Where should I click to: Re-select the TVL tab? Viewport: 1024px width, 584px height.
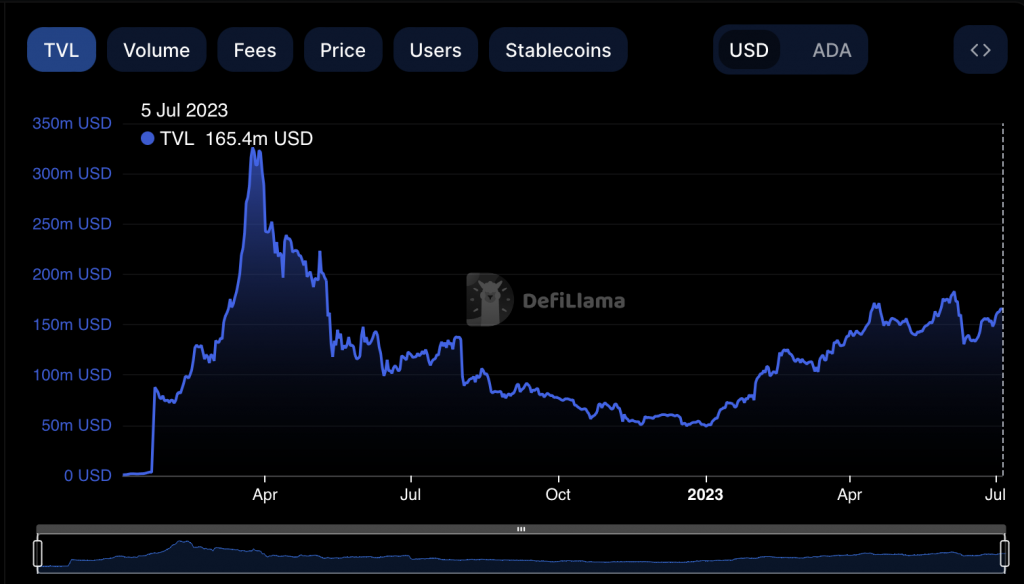click(x=61, y=49)
